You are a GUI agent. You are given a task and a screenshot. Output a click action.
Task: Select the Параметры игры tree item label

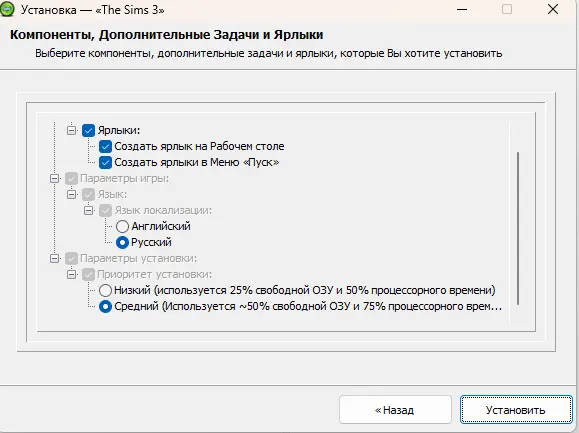(124, 179)
